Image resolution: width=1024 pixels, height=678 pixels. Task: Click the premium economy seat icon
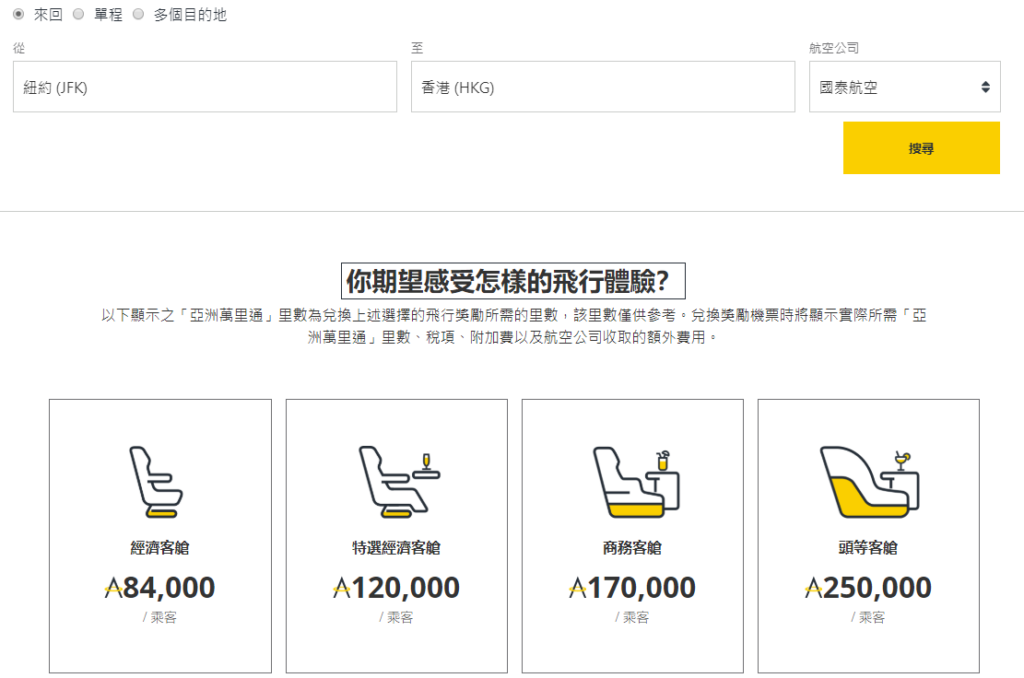(x=400, y=482)
